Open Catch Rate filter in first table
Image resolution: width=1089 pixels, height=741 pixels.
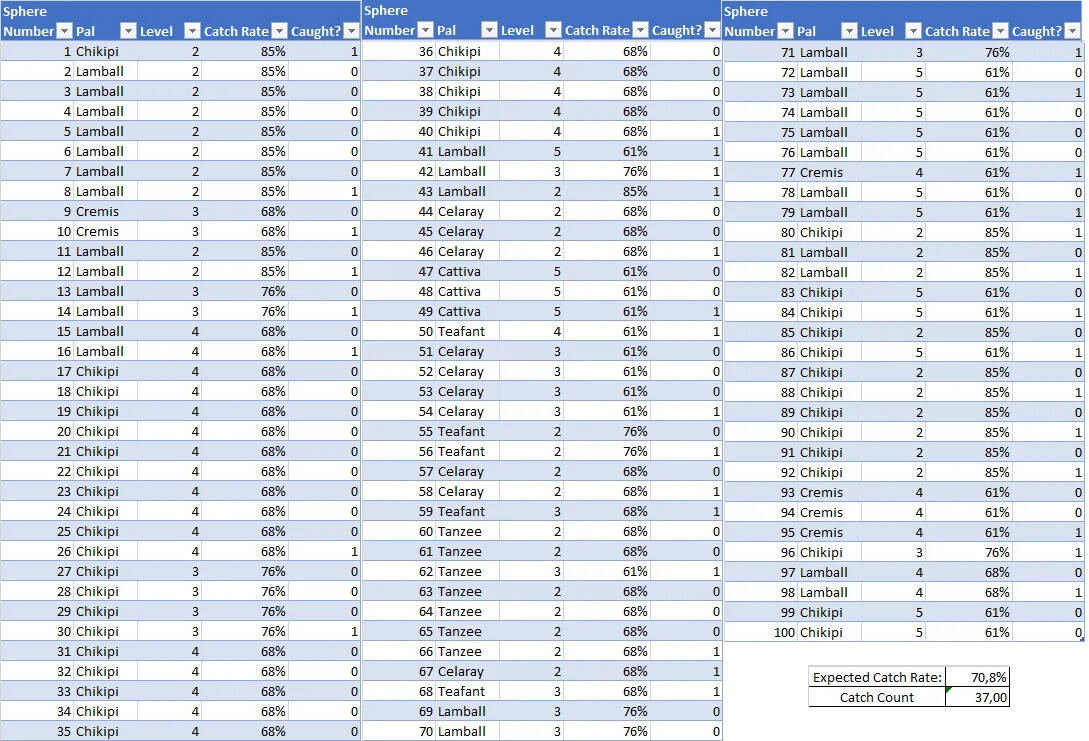[x=279, y=31]
